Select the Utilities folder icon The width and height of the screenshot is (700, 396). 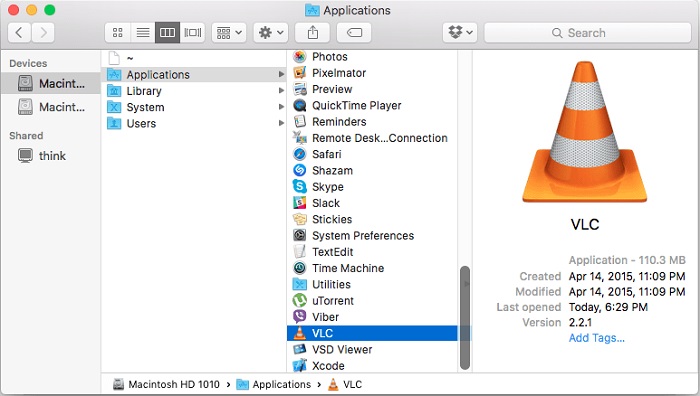click(300, 284)
